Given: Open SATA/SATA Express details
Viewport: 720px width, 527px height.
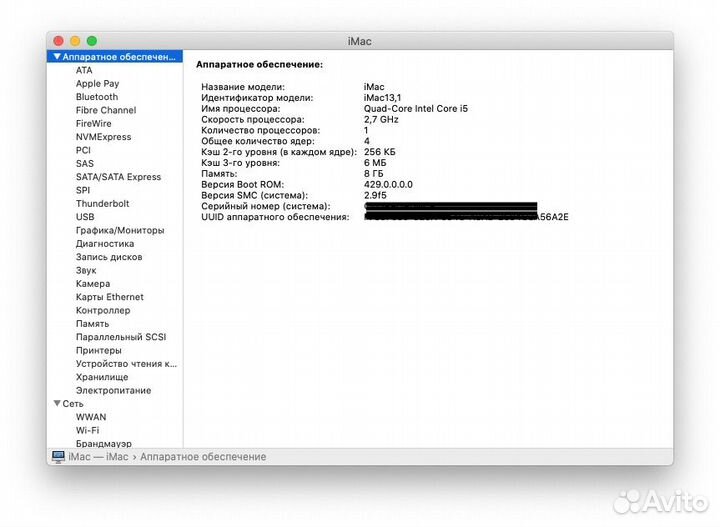Looking at the screenshot, I should [x=118, y=177].
